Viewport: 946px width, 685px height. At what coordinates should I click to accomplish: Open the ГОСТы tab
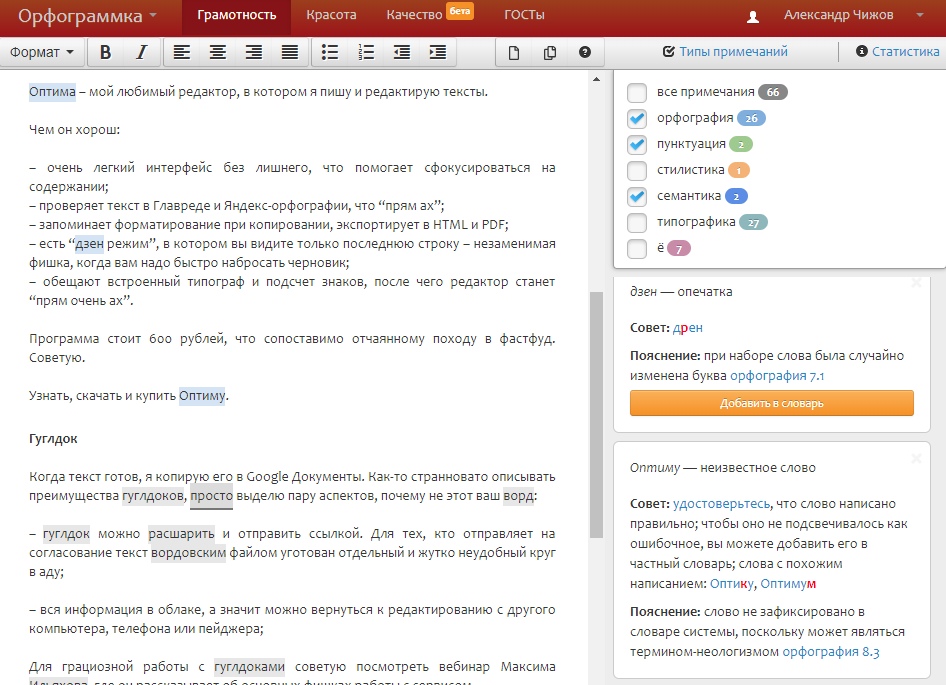[524, 15]
